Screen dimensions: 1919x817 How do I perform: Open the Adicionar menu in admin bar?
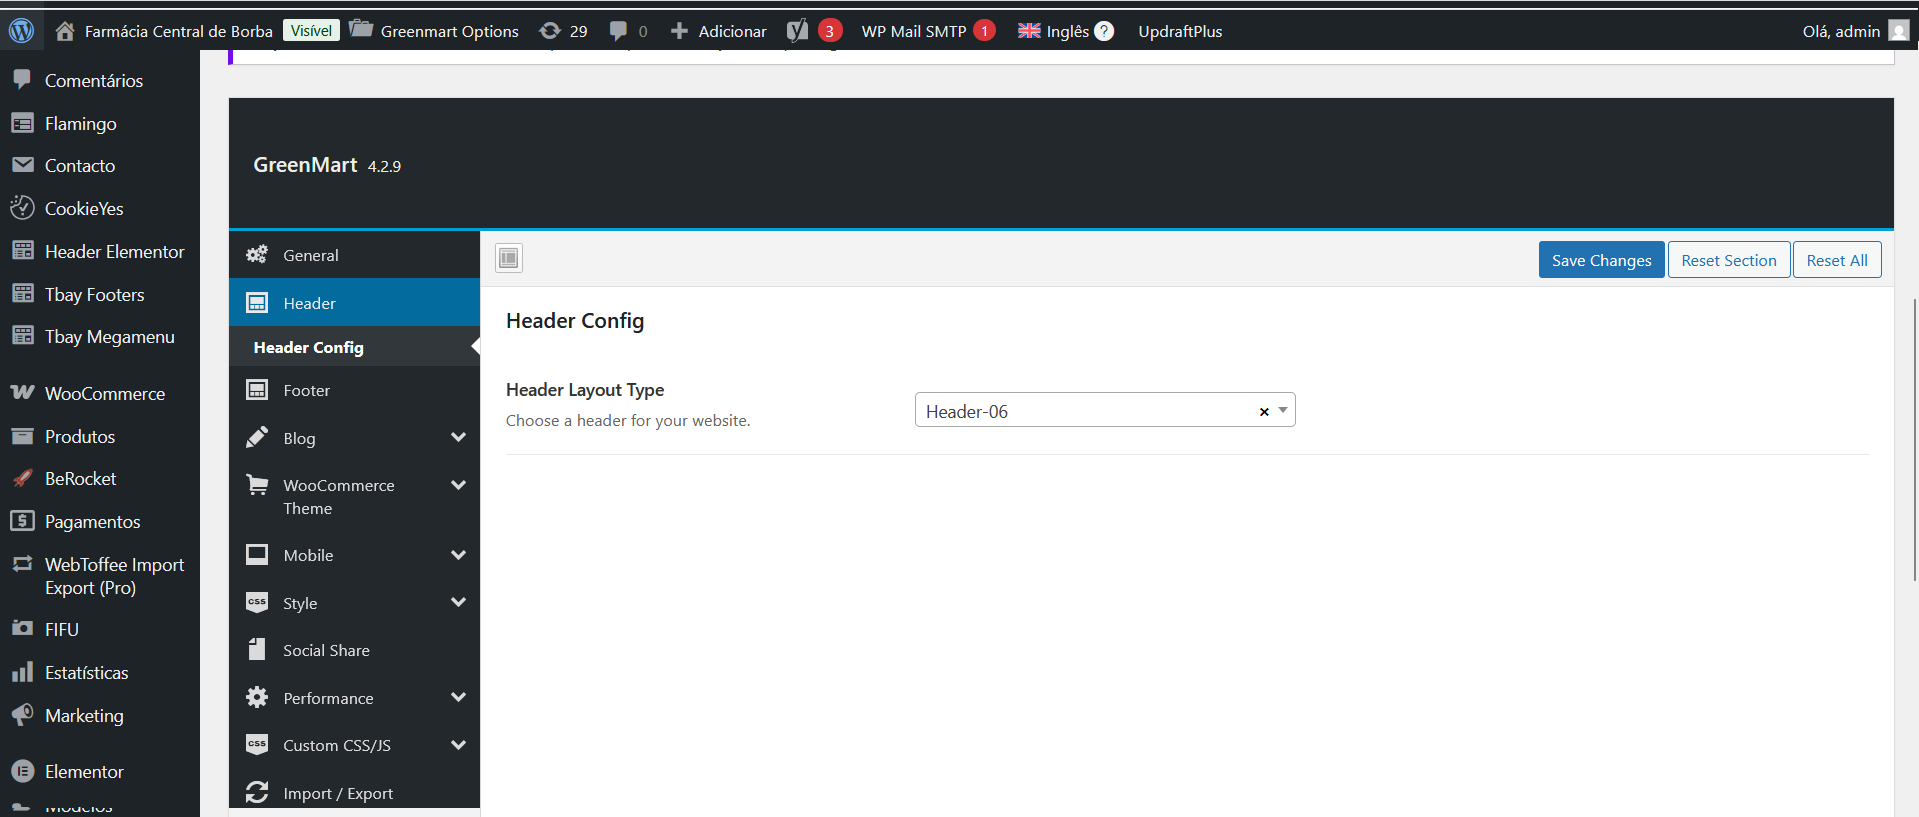[x=718, y=31]
